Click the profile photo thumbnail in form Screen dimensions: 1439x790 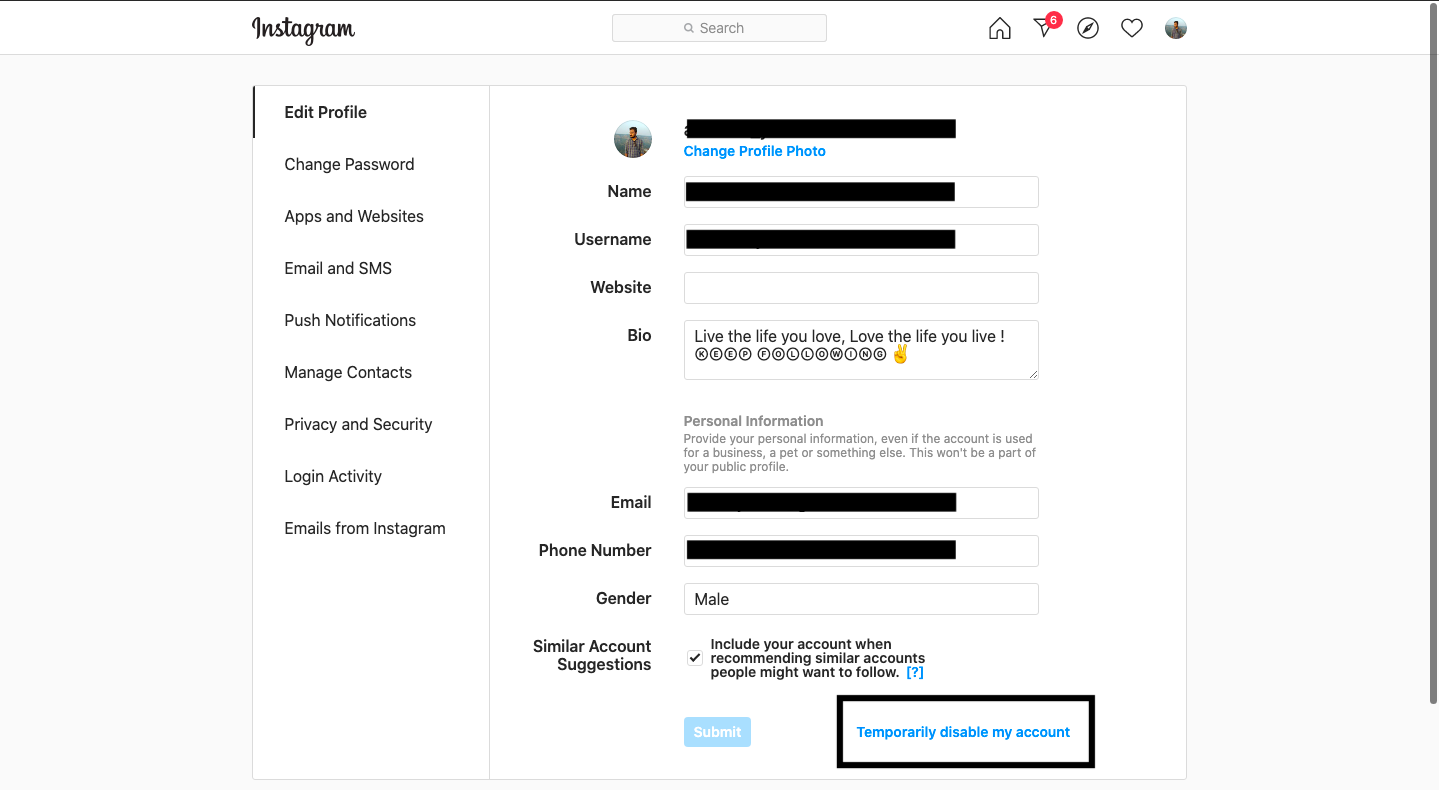click(633, 139)
